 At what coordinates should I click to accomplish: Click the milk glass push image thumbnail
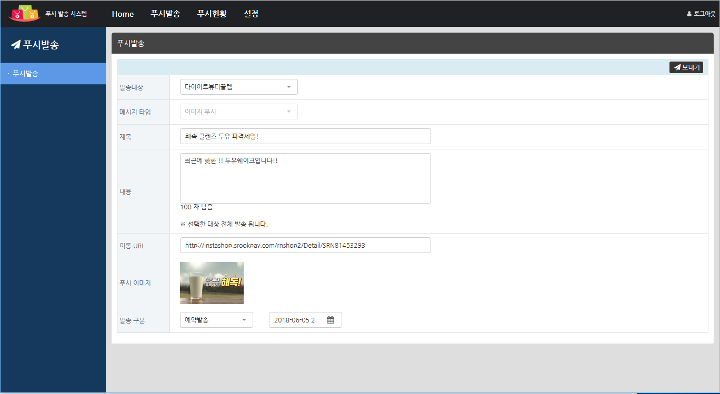click(x=212, y=283)
